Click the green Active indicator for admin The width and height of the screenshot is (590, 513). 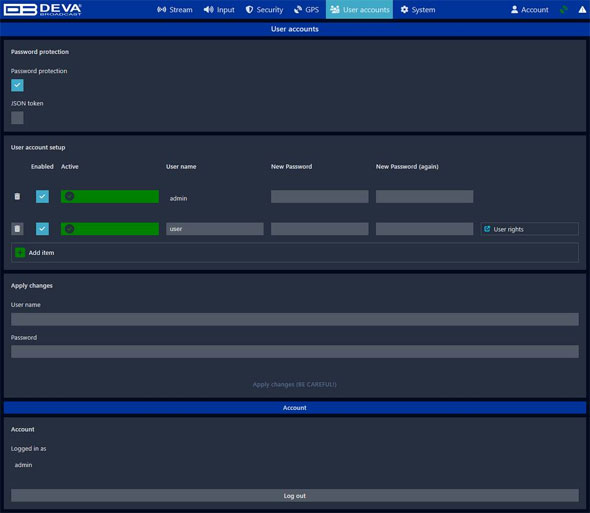point(110,196)
